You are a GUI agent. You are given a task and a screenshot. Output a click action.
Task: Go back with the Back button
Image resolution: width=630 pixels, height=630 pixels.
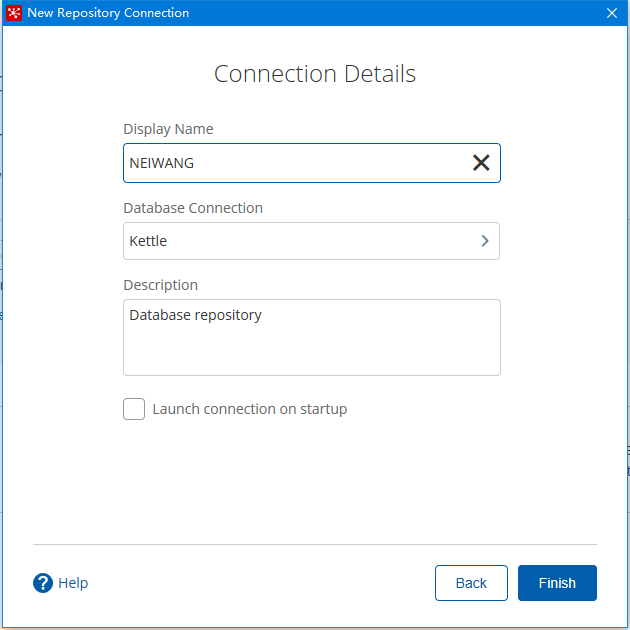(x=471, y=583)
